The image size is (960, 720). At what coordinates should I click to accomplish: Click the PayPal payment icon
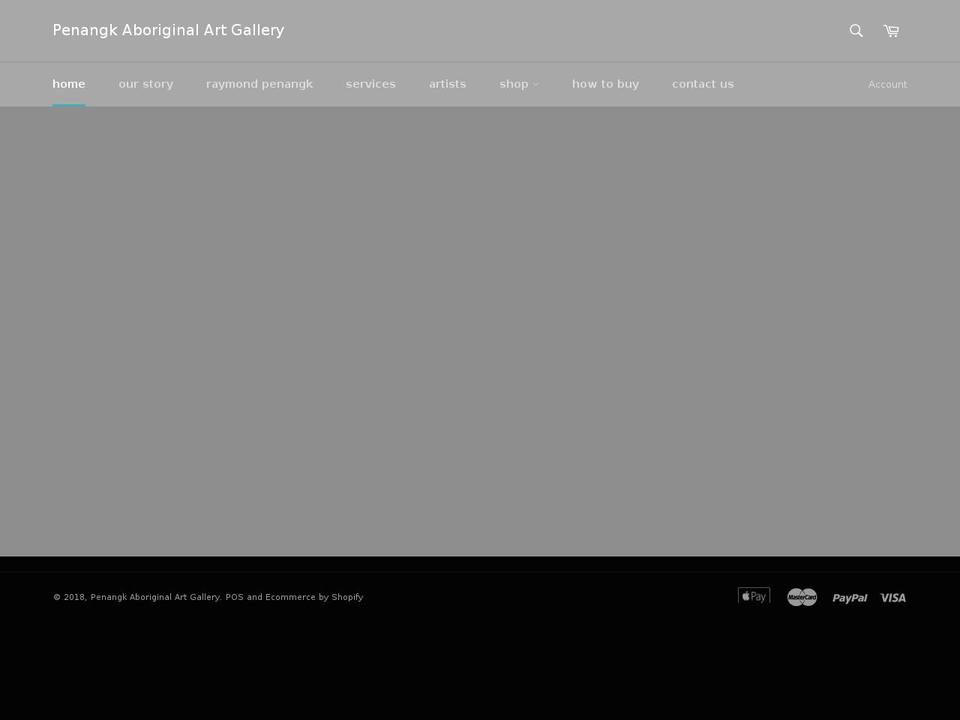(x=850, y=598)
